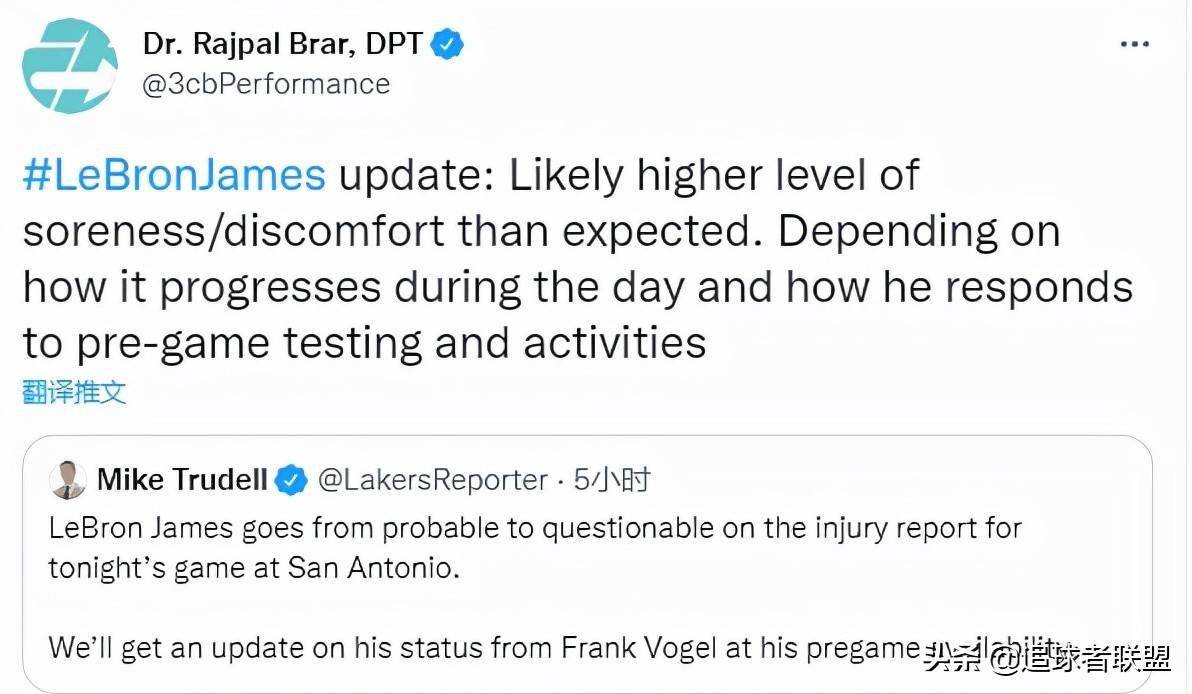Screen dimensions: 1192x694
Task: Open the Dr. Rajpal Brar, DPT display name
Action: click(282, 44)
